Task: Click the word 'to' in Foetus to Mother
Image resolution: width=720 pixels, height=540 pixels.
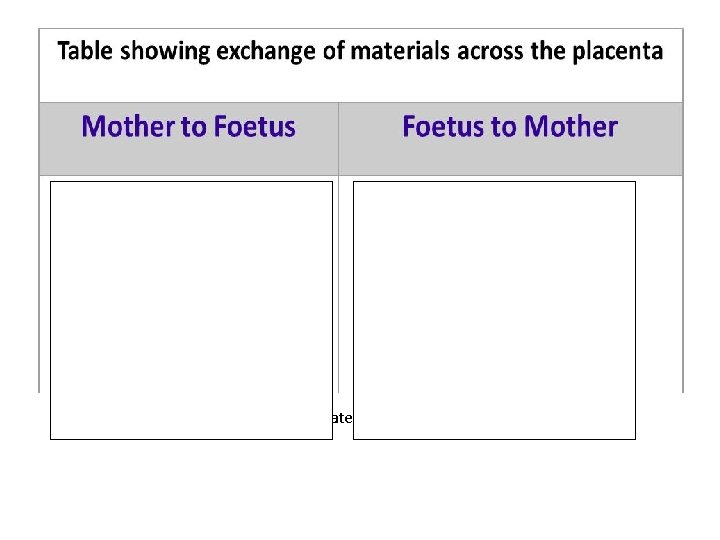Action: (503, 127)
